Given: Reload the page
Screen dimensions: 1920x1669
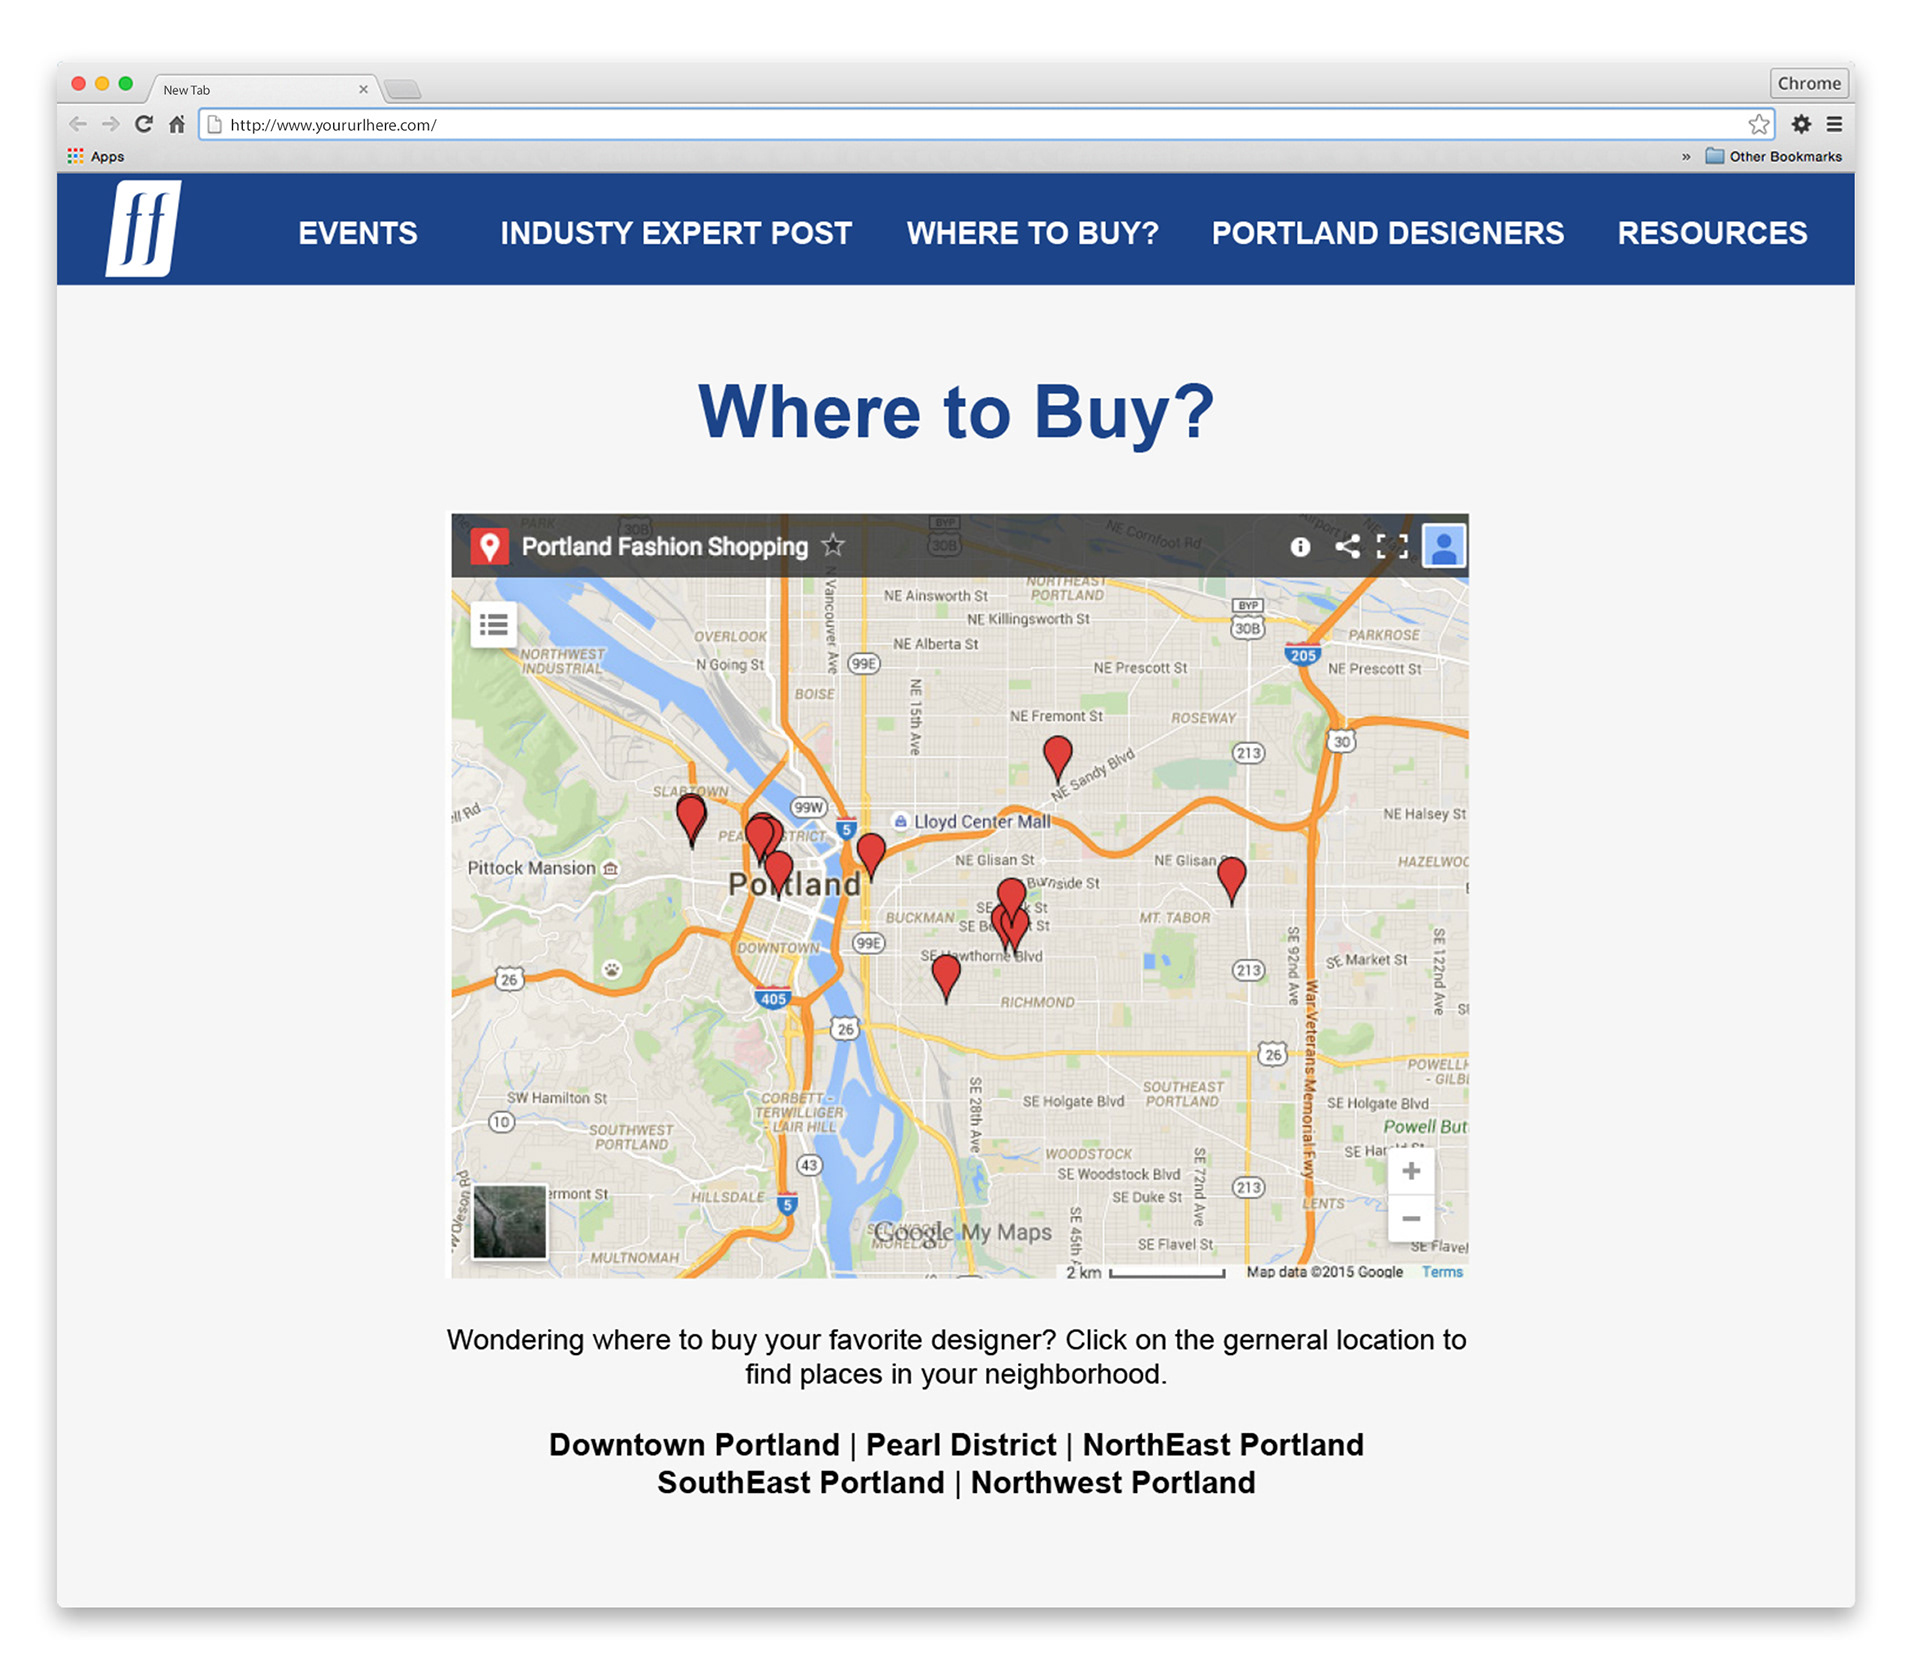Looking at the screenshot, I should pos(144,124).
